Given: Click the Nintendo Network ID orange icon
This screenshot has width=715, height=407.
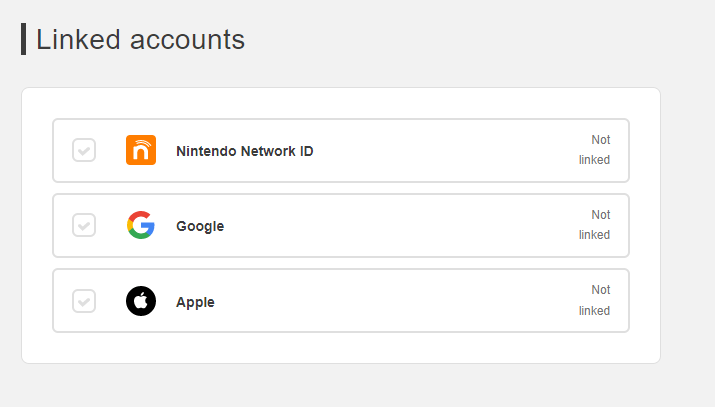Looking at the screenshot, I should click(x=141, y=150).
